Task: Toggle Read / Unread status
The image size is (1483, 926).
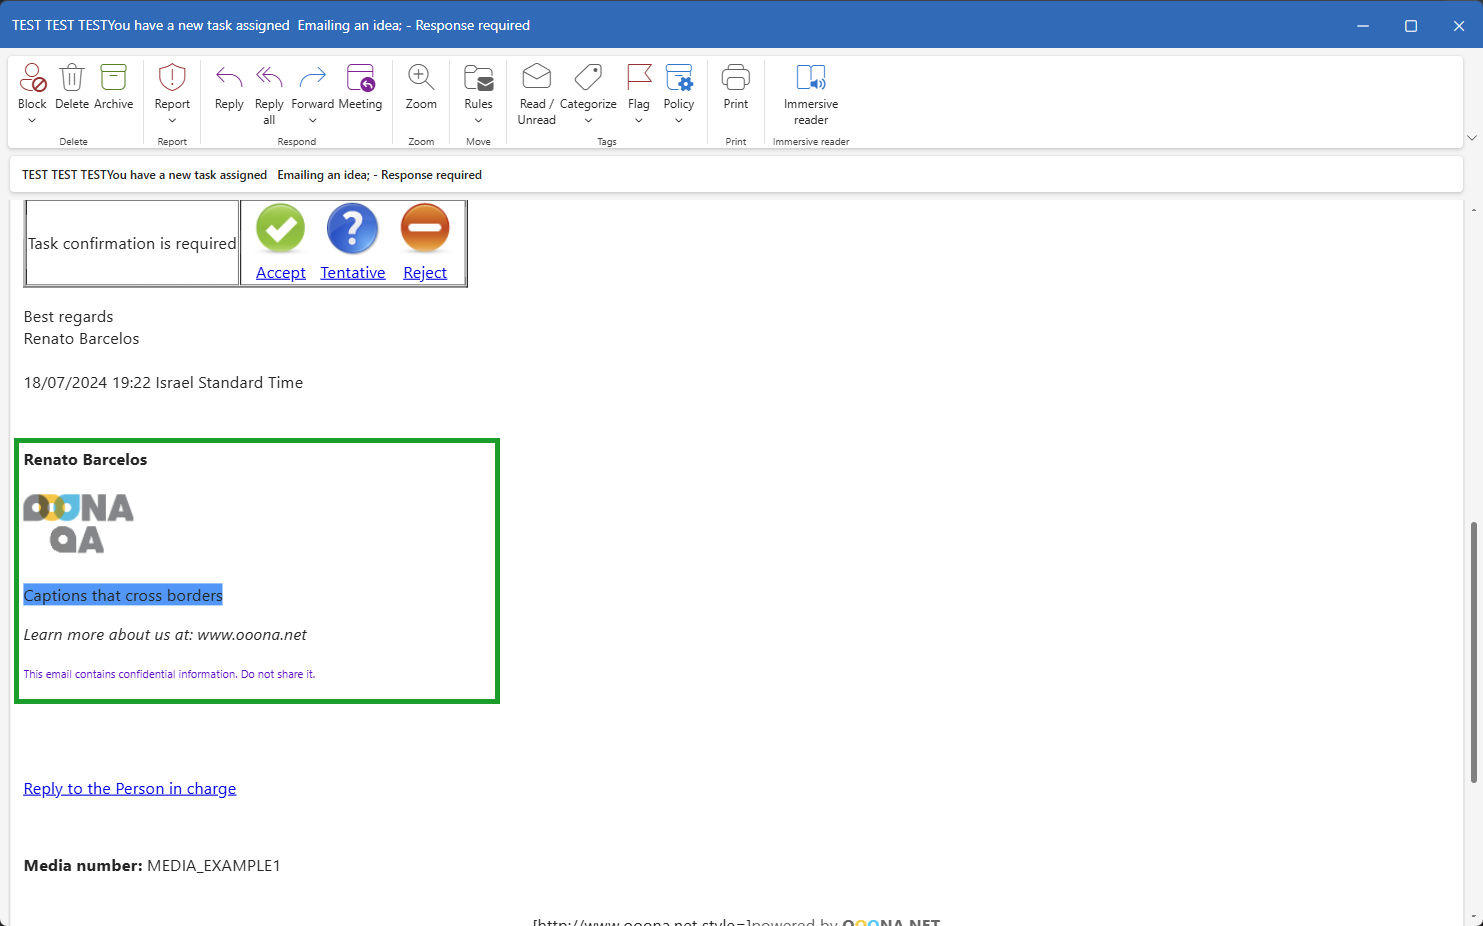Action: 537,78
